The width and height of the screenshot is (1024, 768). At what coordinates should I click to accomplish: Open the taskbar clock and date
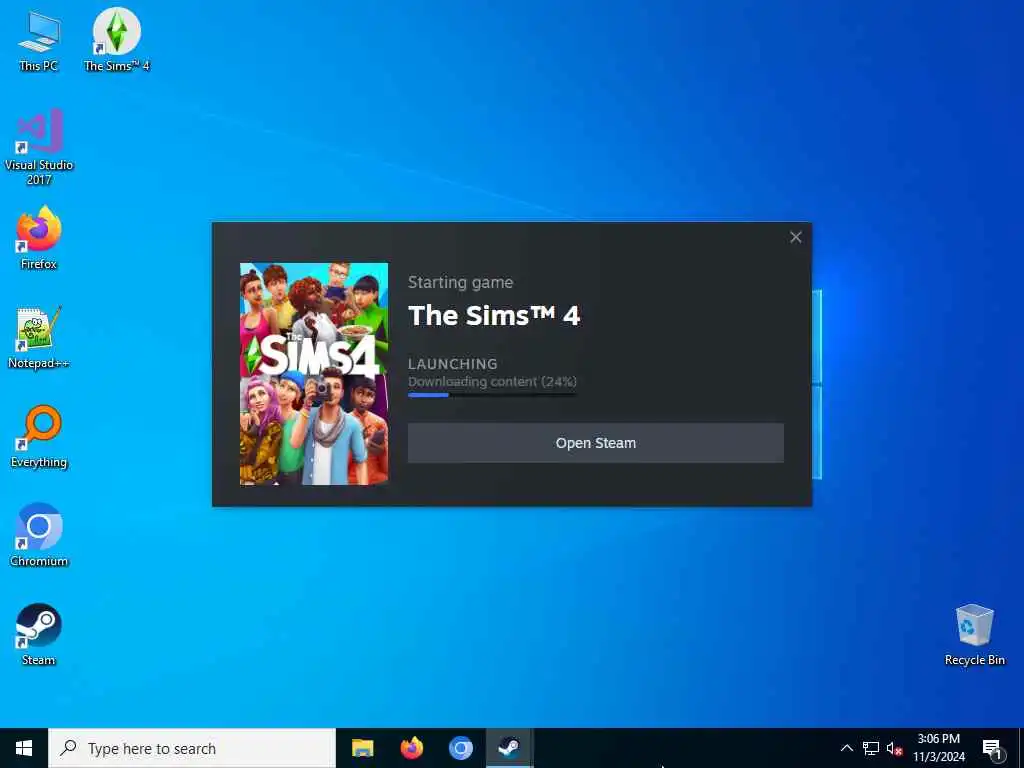938,748
